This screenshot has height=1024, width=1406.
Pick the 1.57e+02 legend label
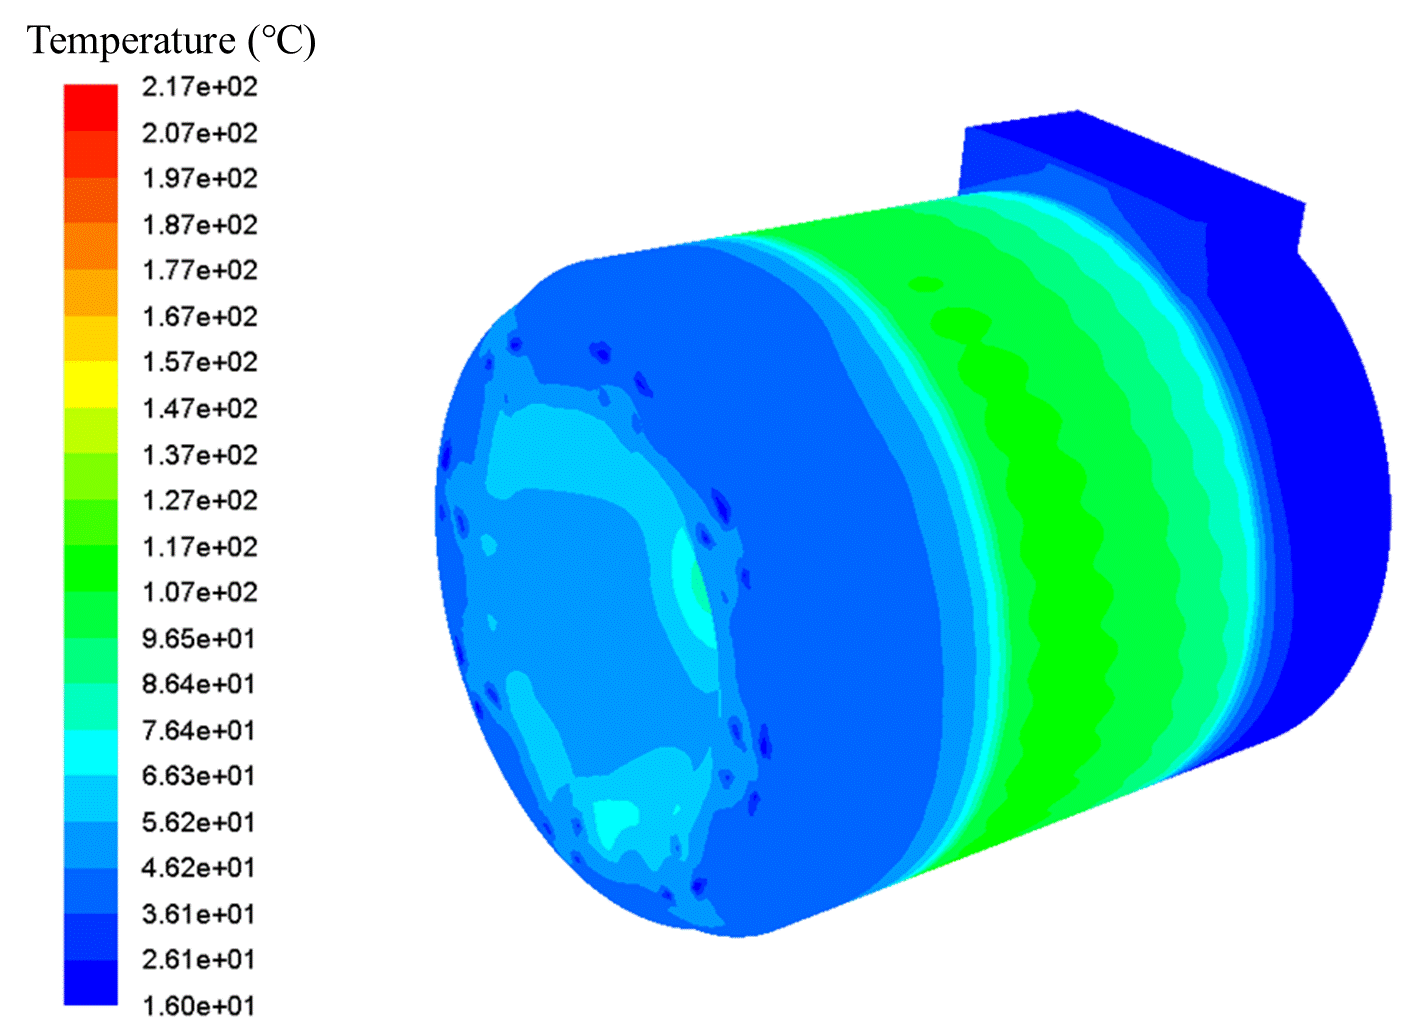point(199,362)
